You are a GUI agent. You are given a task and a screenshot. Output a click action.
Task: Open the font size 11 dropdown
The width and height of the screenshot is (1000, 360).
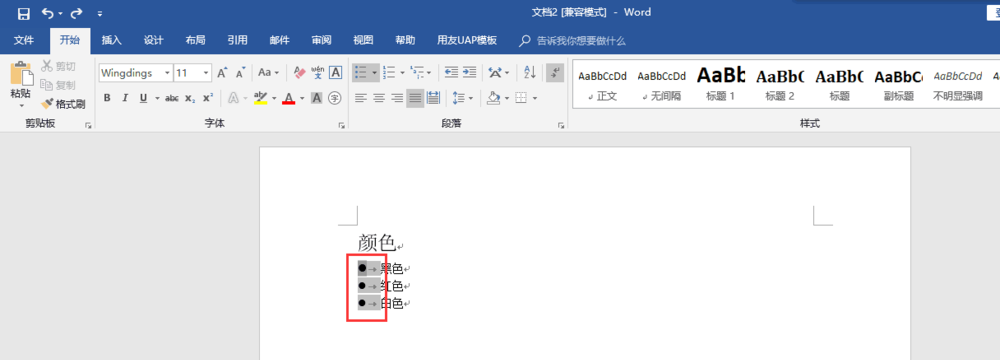point(206,73)
